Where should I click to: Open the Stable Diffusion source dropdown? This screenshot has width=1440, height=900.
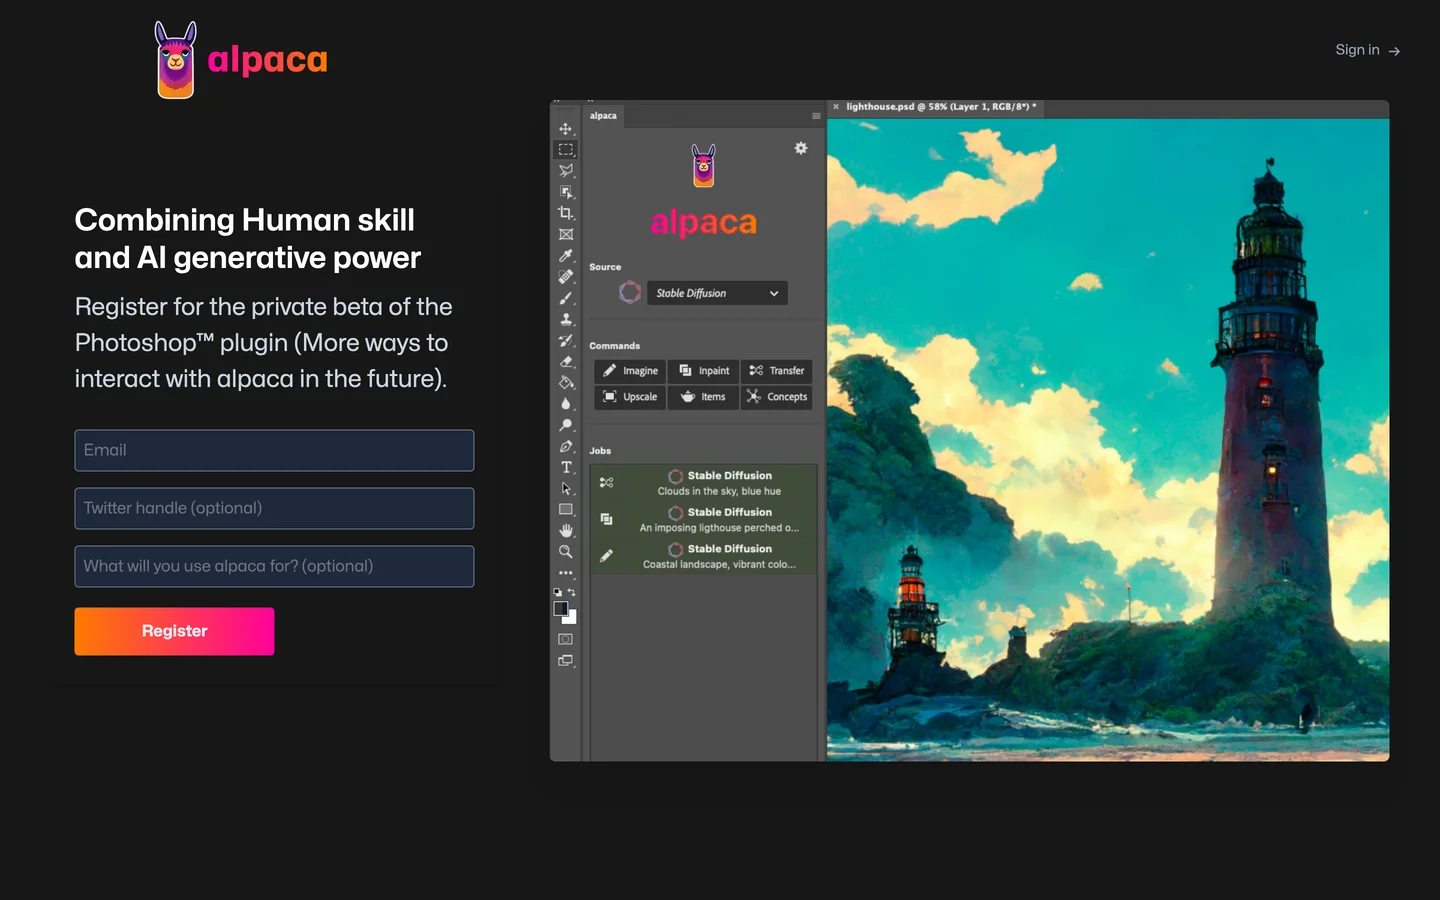(x=717, y=293)
